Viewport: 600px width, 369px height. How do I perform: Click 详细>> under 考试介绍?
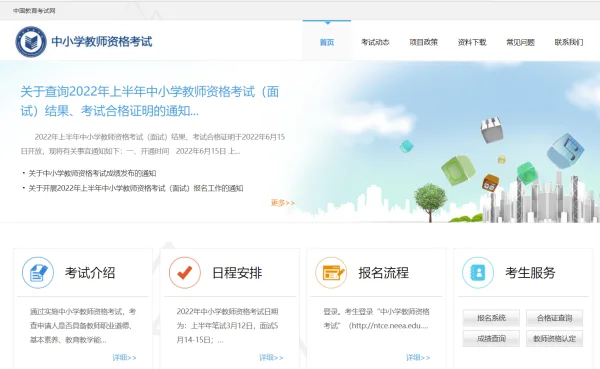point(124,358)
